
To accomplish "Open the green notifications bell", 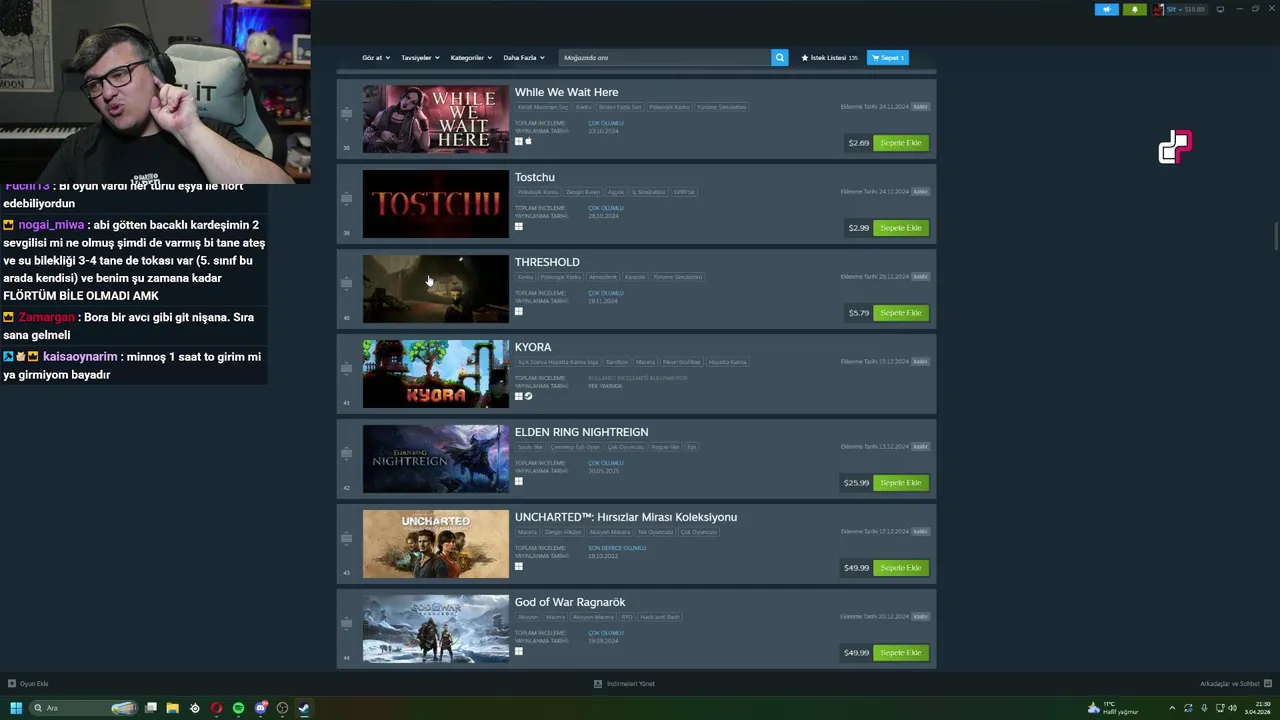I will coord(1134,9).
